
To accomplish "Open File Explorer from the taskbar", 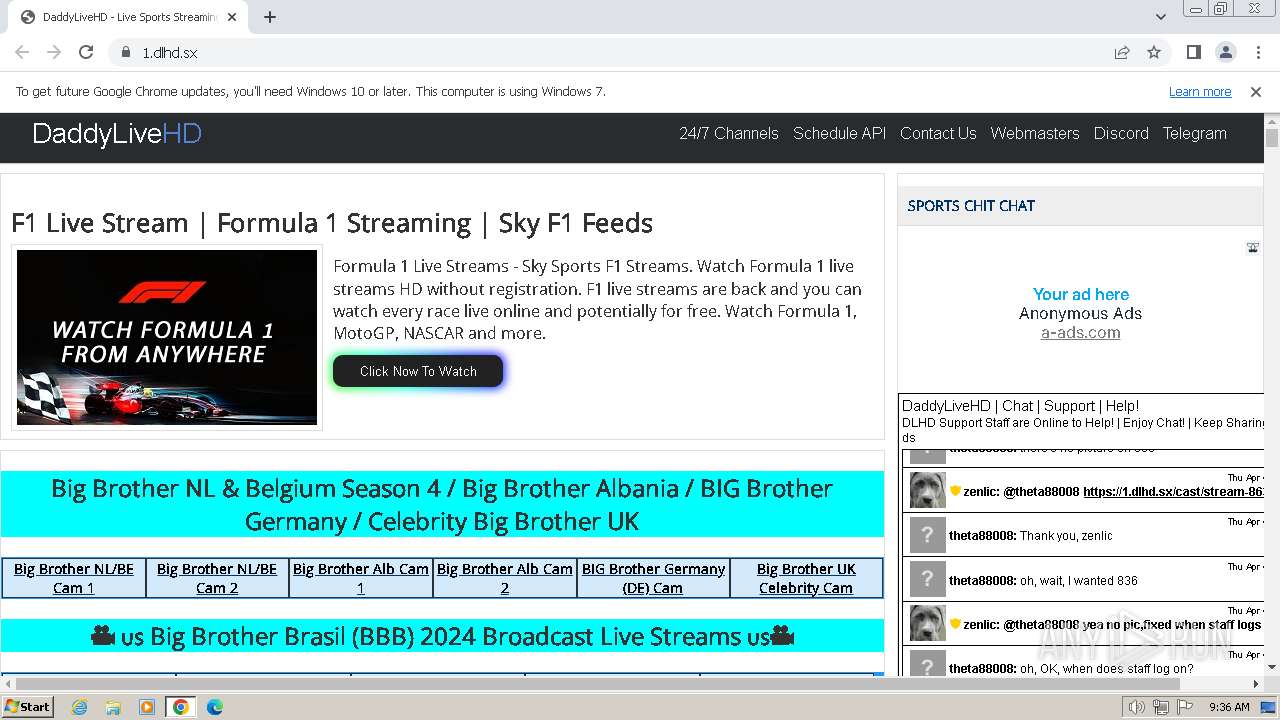I will coord(113,707).
